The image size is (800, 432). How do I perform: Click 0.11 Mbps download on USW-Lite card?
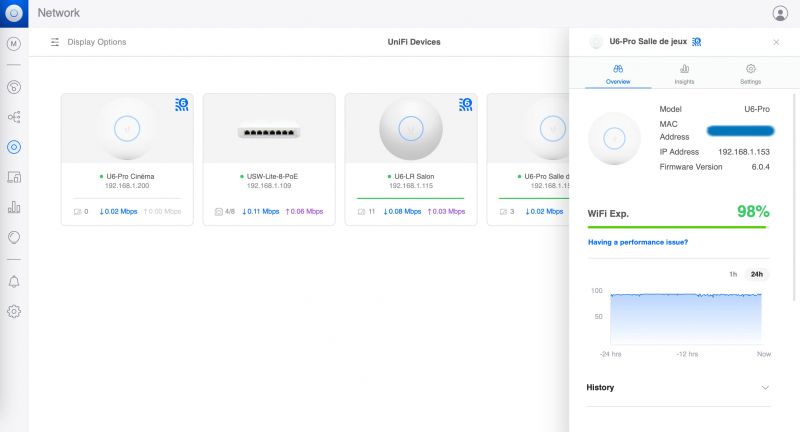(x=261, y=211)
